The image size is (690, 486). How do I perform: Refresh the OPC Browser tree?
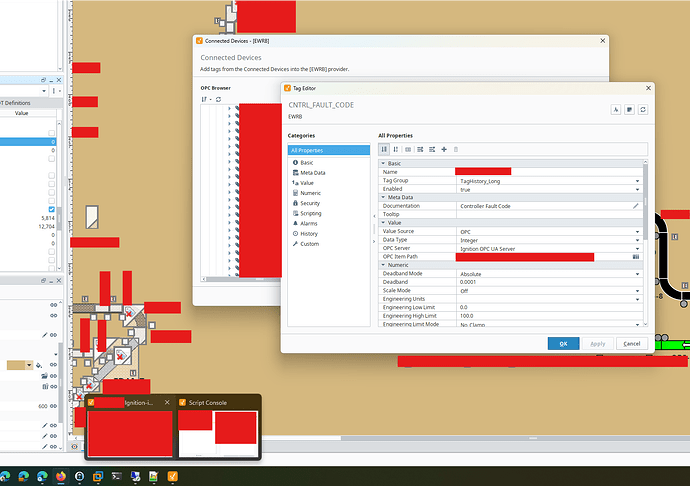click(218, 99)
